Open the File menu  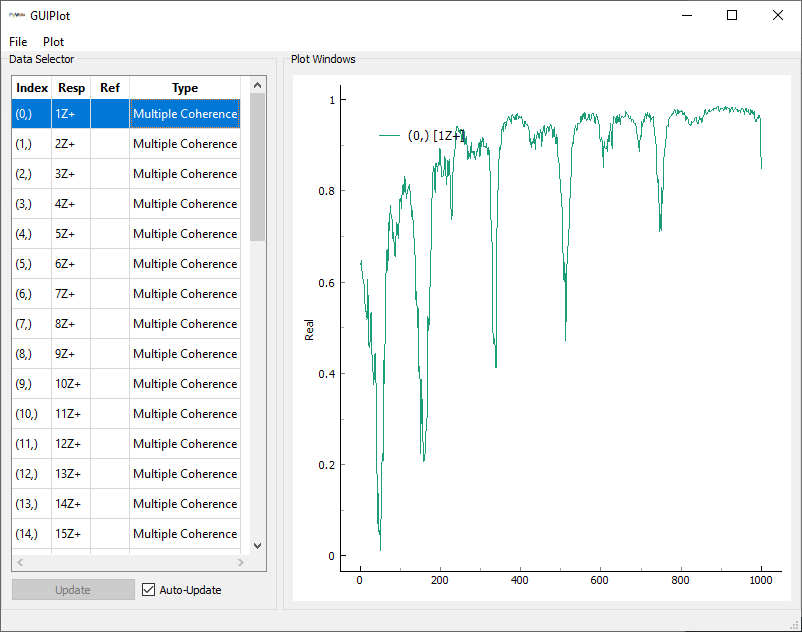[18, 42]
